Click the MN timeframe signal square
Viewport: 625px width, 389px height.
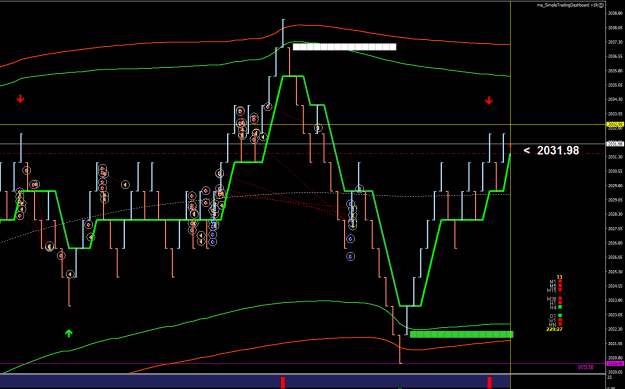tap(560, 324)
